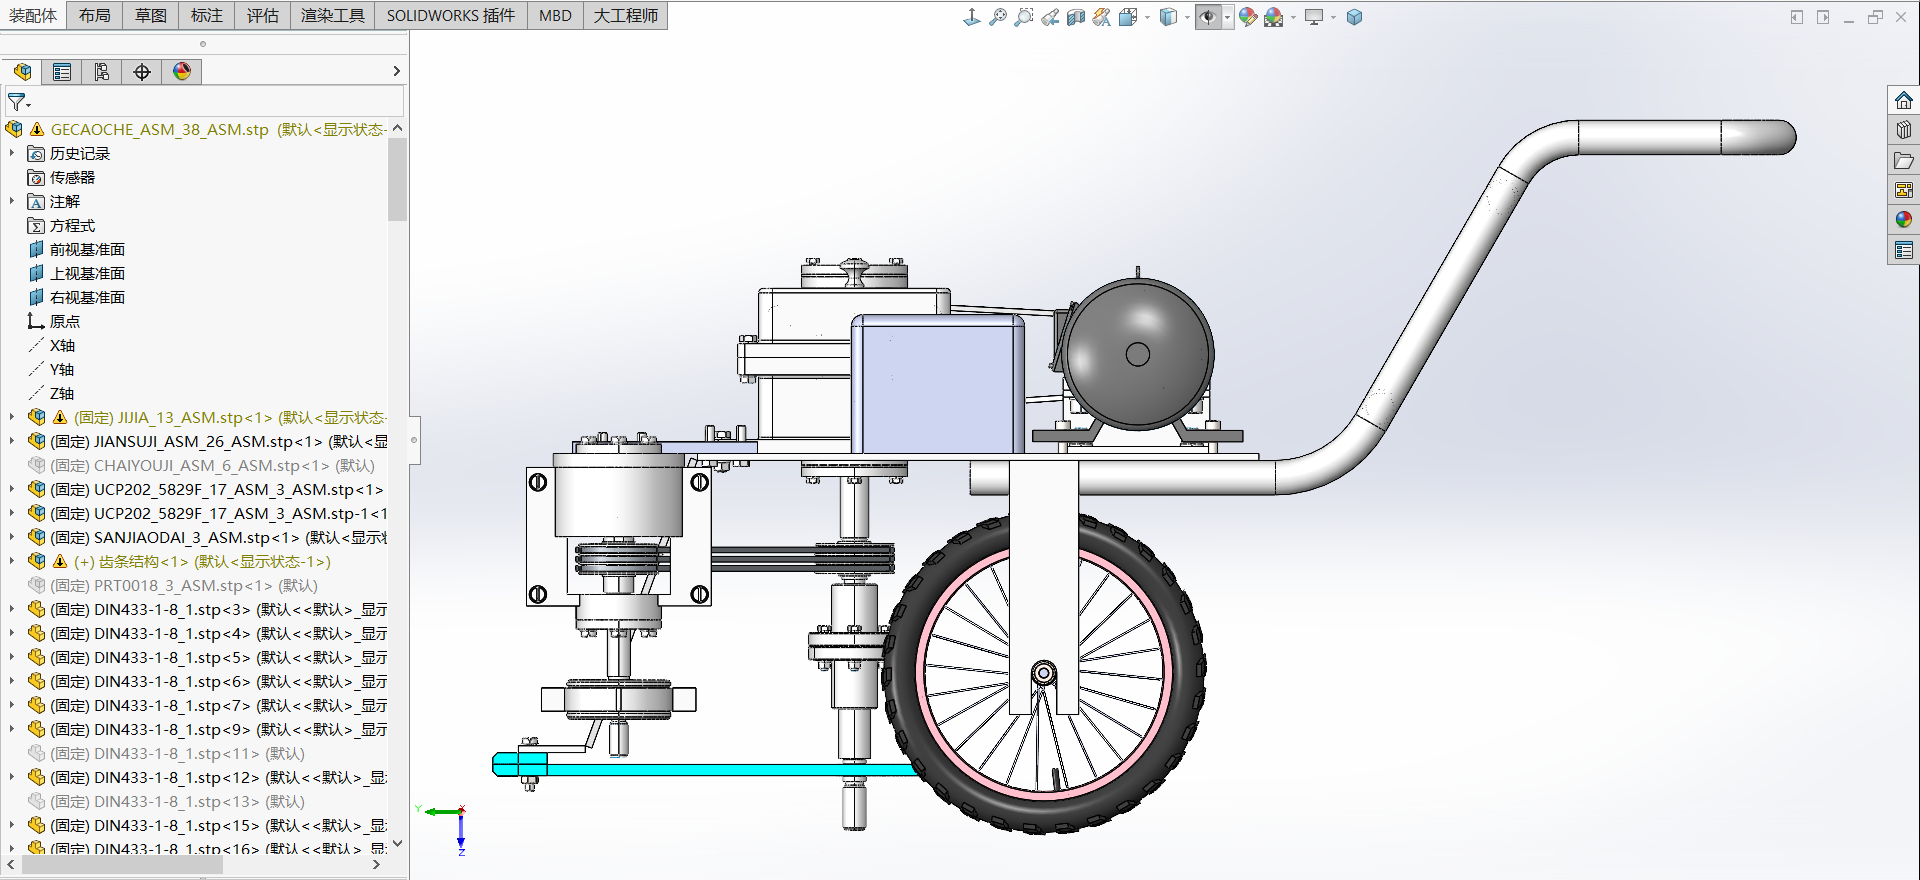The image size is (1920, 880).
Task: Switch to DimXpertManager crosshair tab
Action: 142,72
